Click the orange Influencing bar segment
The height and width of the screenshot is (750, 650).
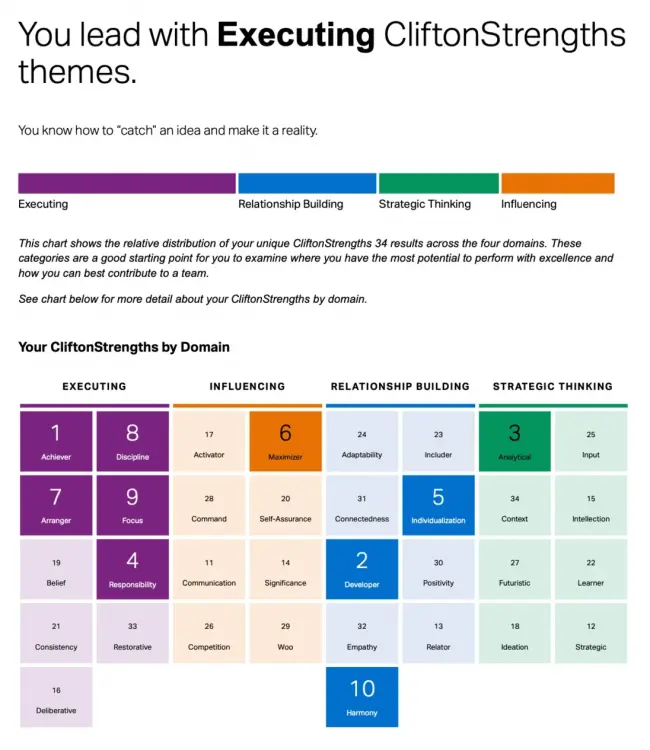(558, 183)
